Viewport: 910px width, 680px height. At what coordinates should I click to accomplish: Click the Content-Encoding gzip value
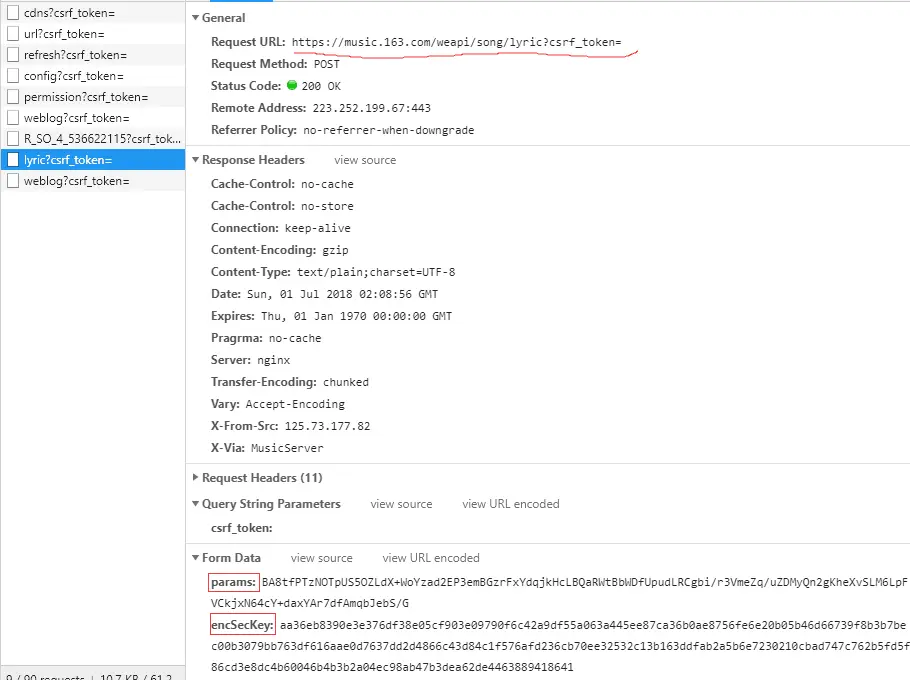(335, 251)
